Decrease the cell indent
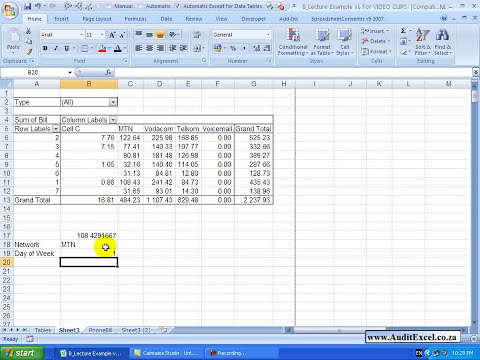 coord(172,49)
